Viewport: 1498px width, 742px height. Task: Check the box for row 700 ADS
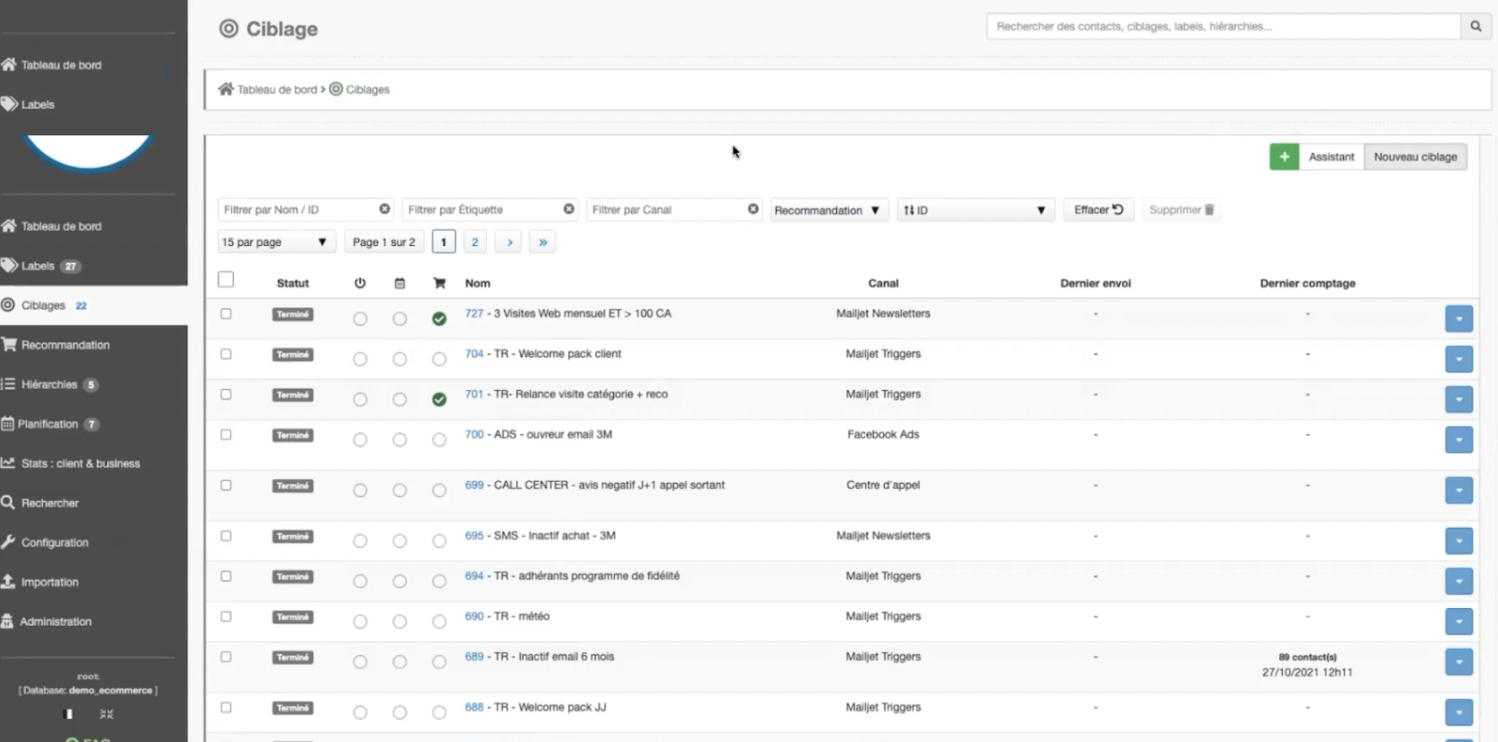click(226, 435)
